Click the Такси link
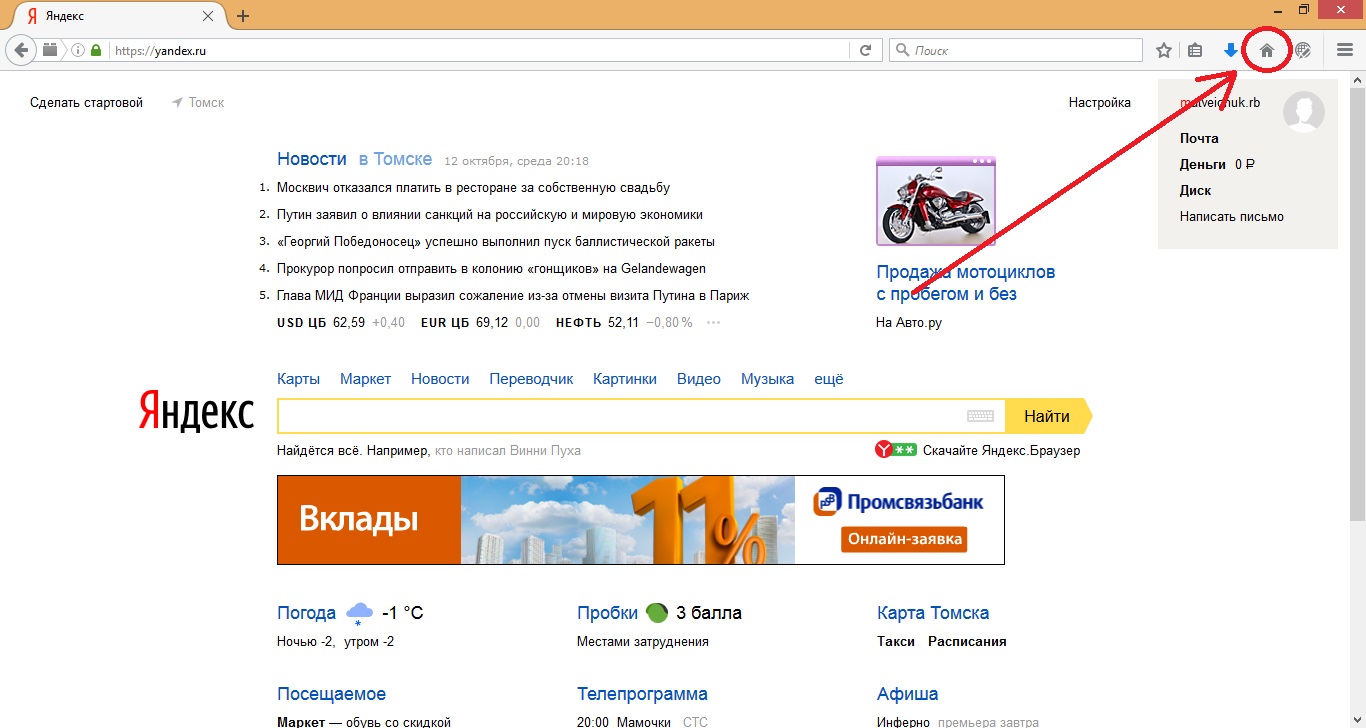Viewport: 1366px width, 728px height. [x=896, y=642]
